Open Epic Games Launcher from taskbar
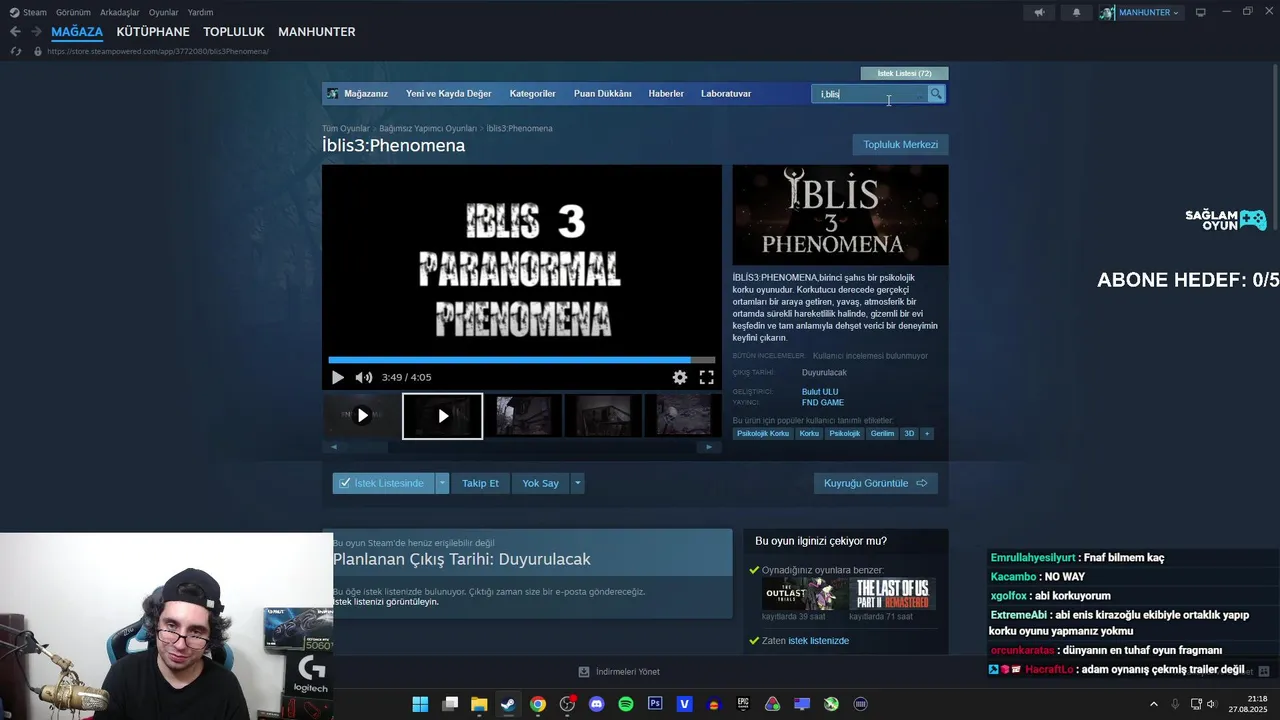 [x=743, y=704]
